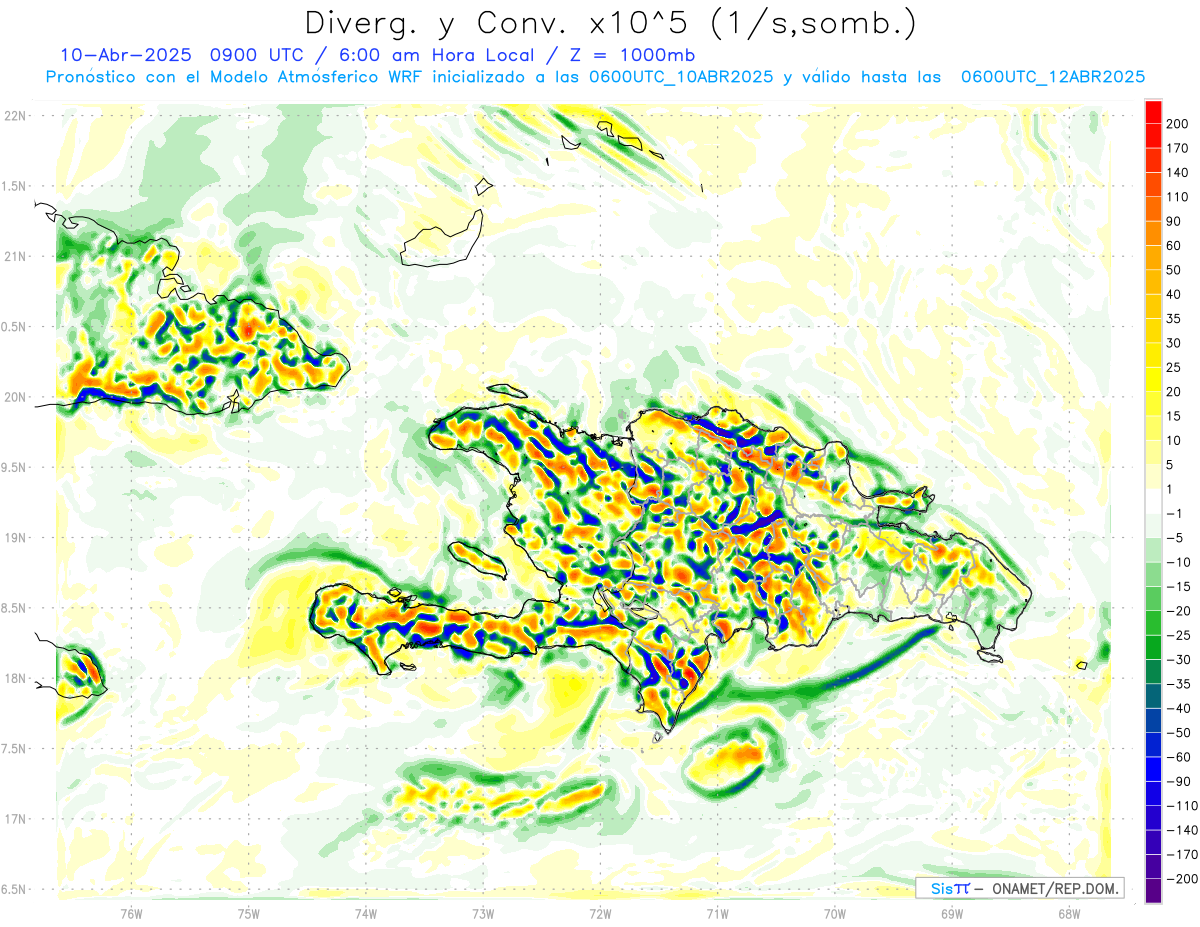Click the 73W longitude label
This screenshot has width=1200, height=927.
(x=483, y=913)
